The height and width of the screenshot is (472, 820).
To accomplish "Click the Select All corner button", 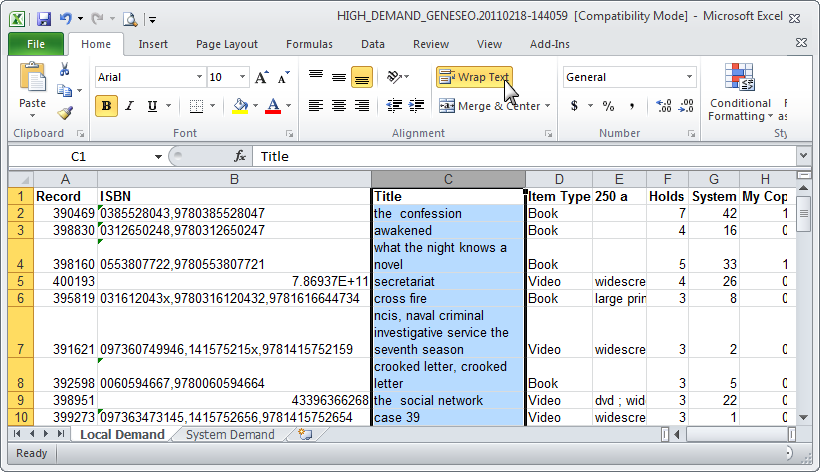I will (21, 179).
